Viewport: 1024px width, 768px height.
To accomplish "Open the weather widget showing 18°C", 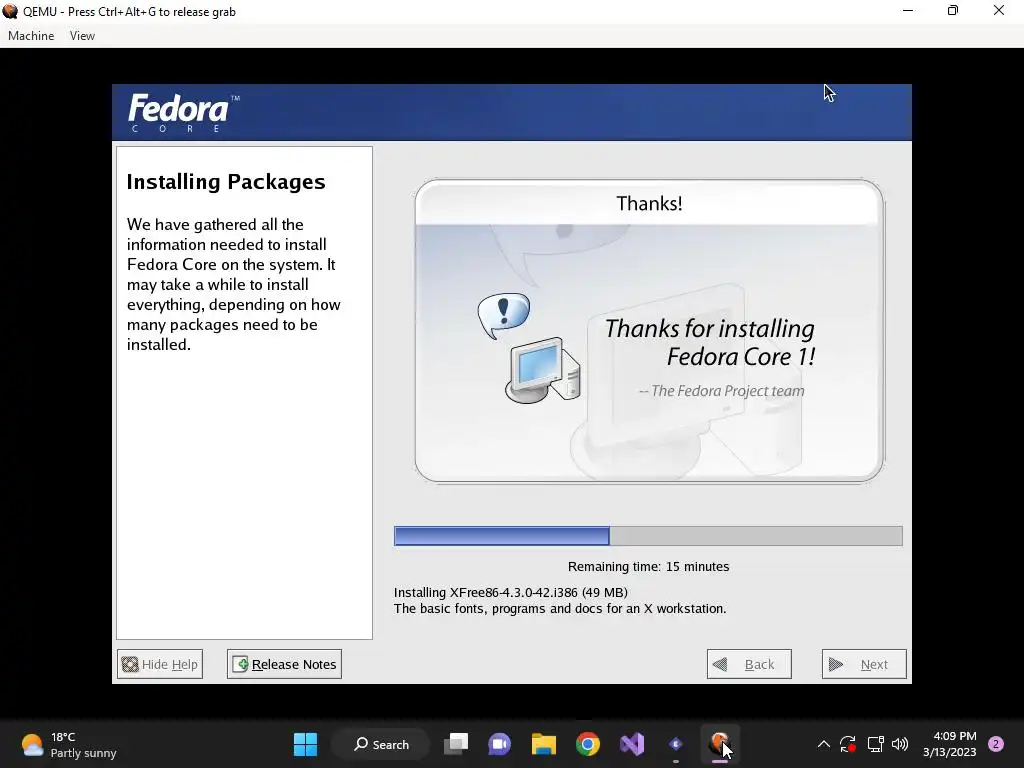I will click(69, 744).
